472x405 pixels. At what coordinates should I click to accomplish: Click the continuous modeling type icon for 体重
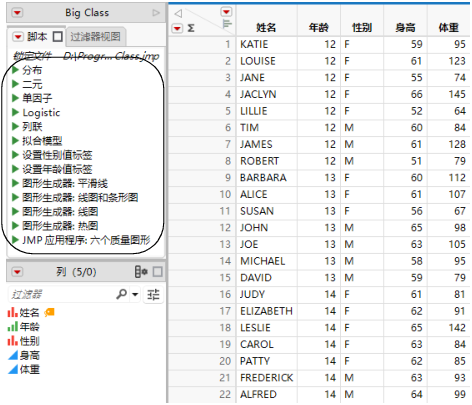[x=13, y=369]
